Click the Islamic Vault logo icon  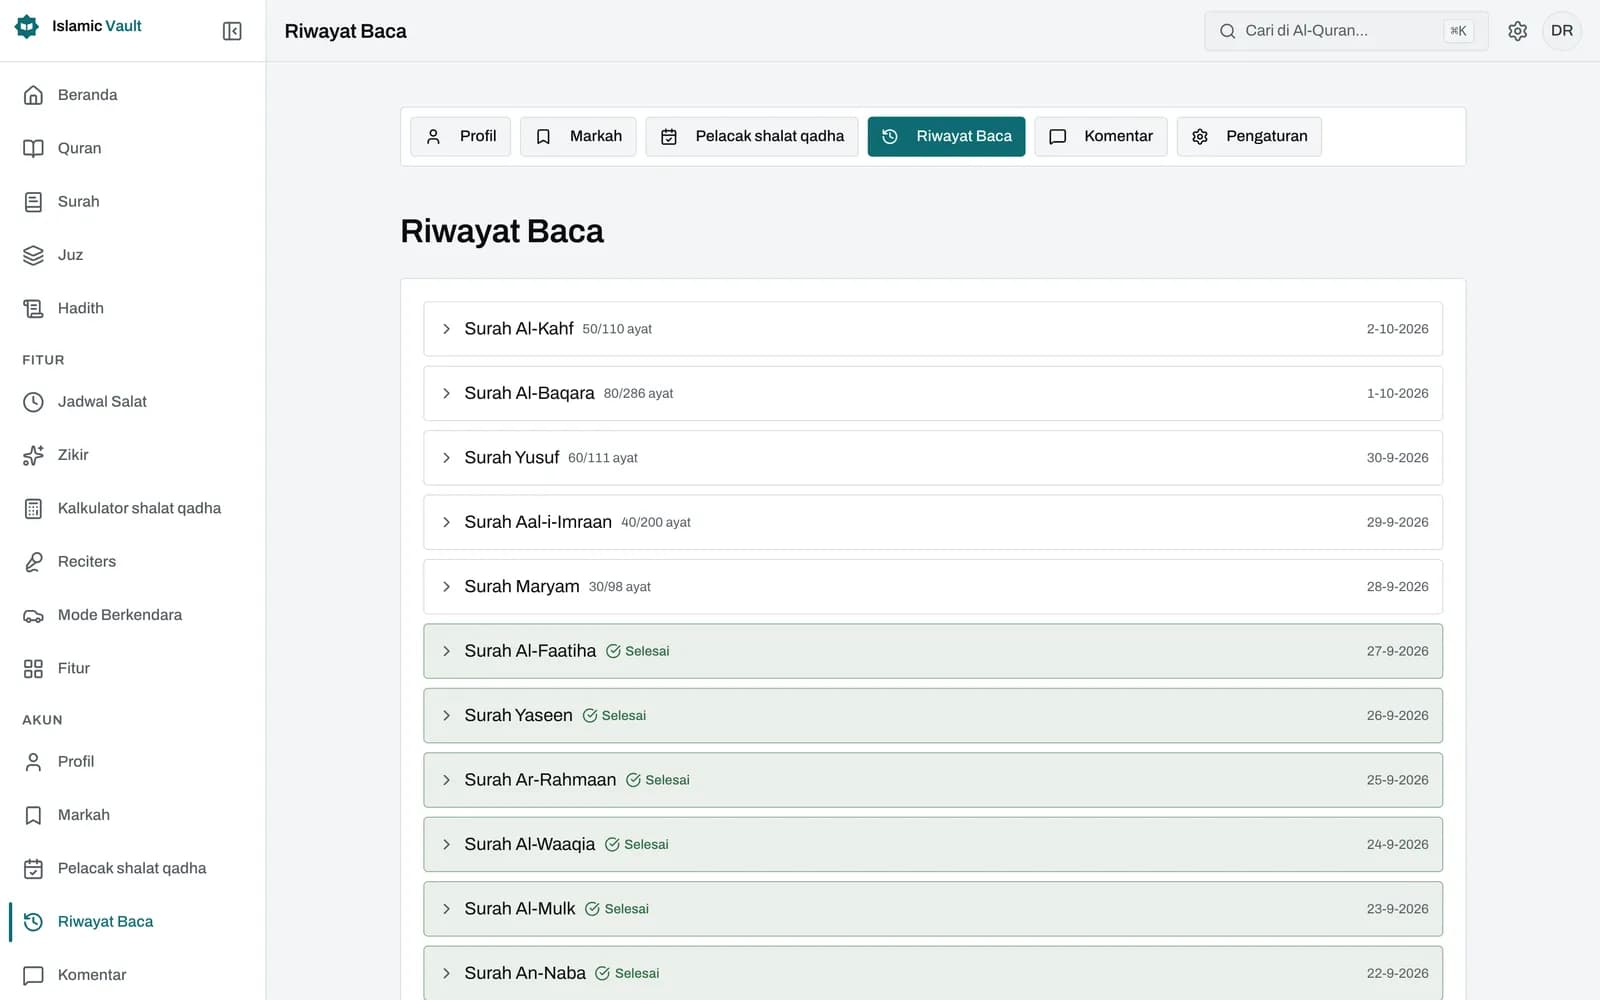pyautogui.click(x=27, y=26)
